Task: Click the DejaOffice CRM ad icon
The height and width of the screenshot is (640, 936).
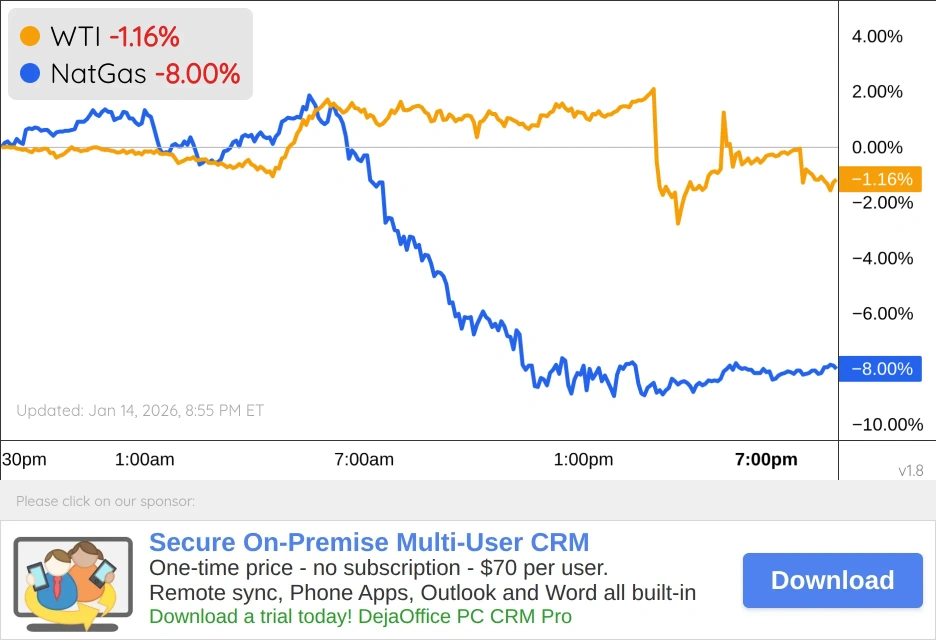Action: click(x=72, y=578)
